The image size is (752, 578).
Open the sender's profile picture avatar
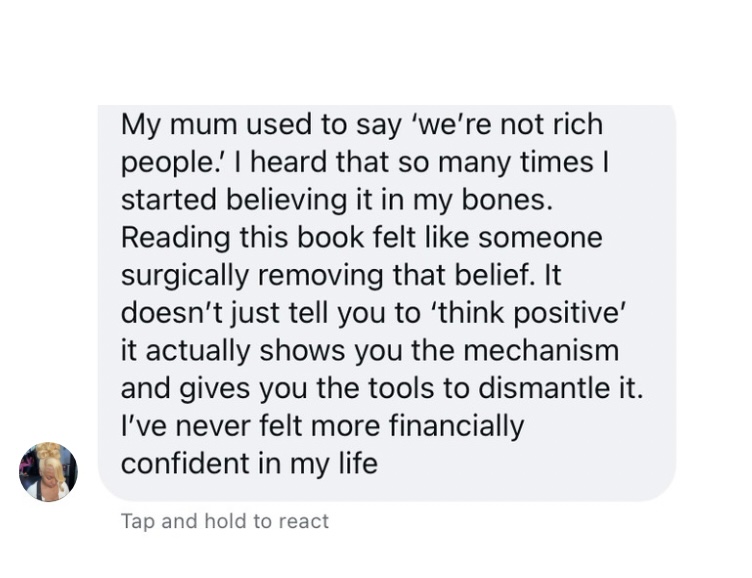[48, 472]
